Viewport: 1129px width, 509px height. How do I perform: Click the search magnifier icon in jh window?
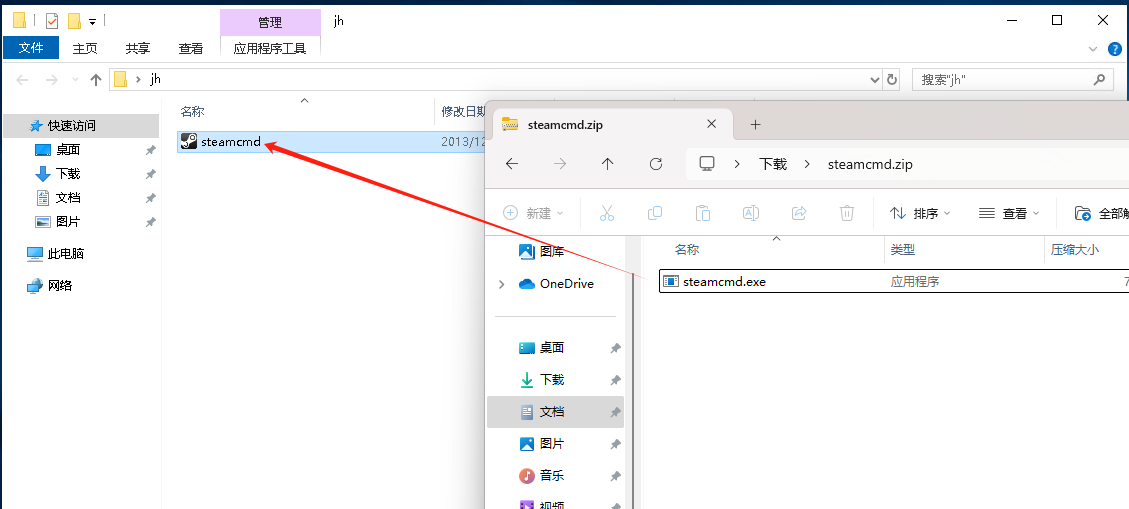click(1099, 79)
